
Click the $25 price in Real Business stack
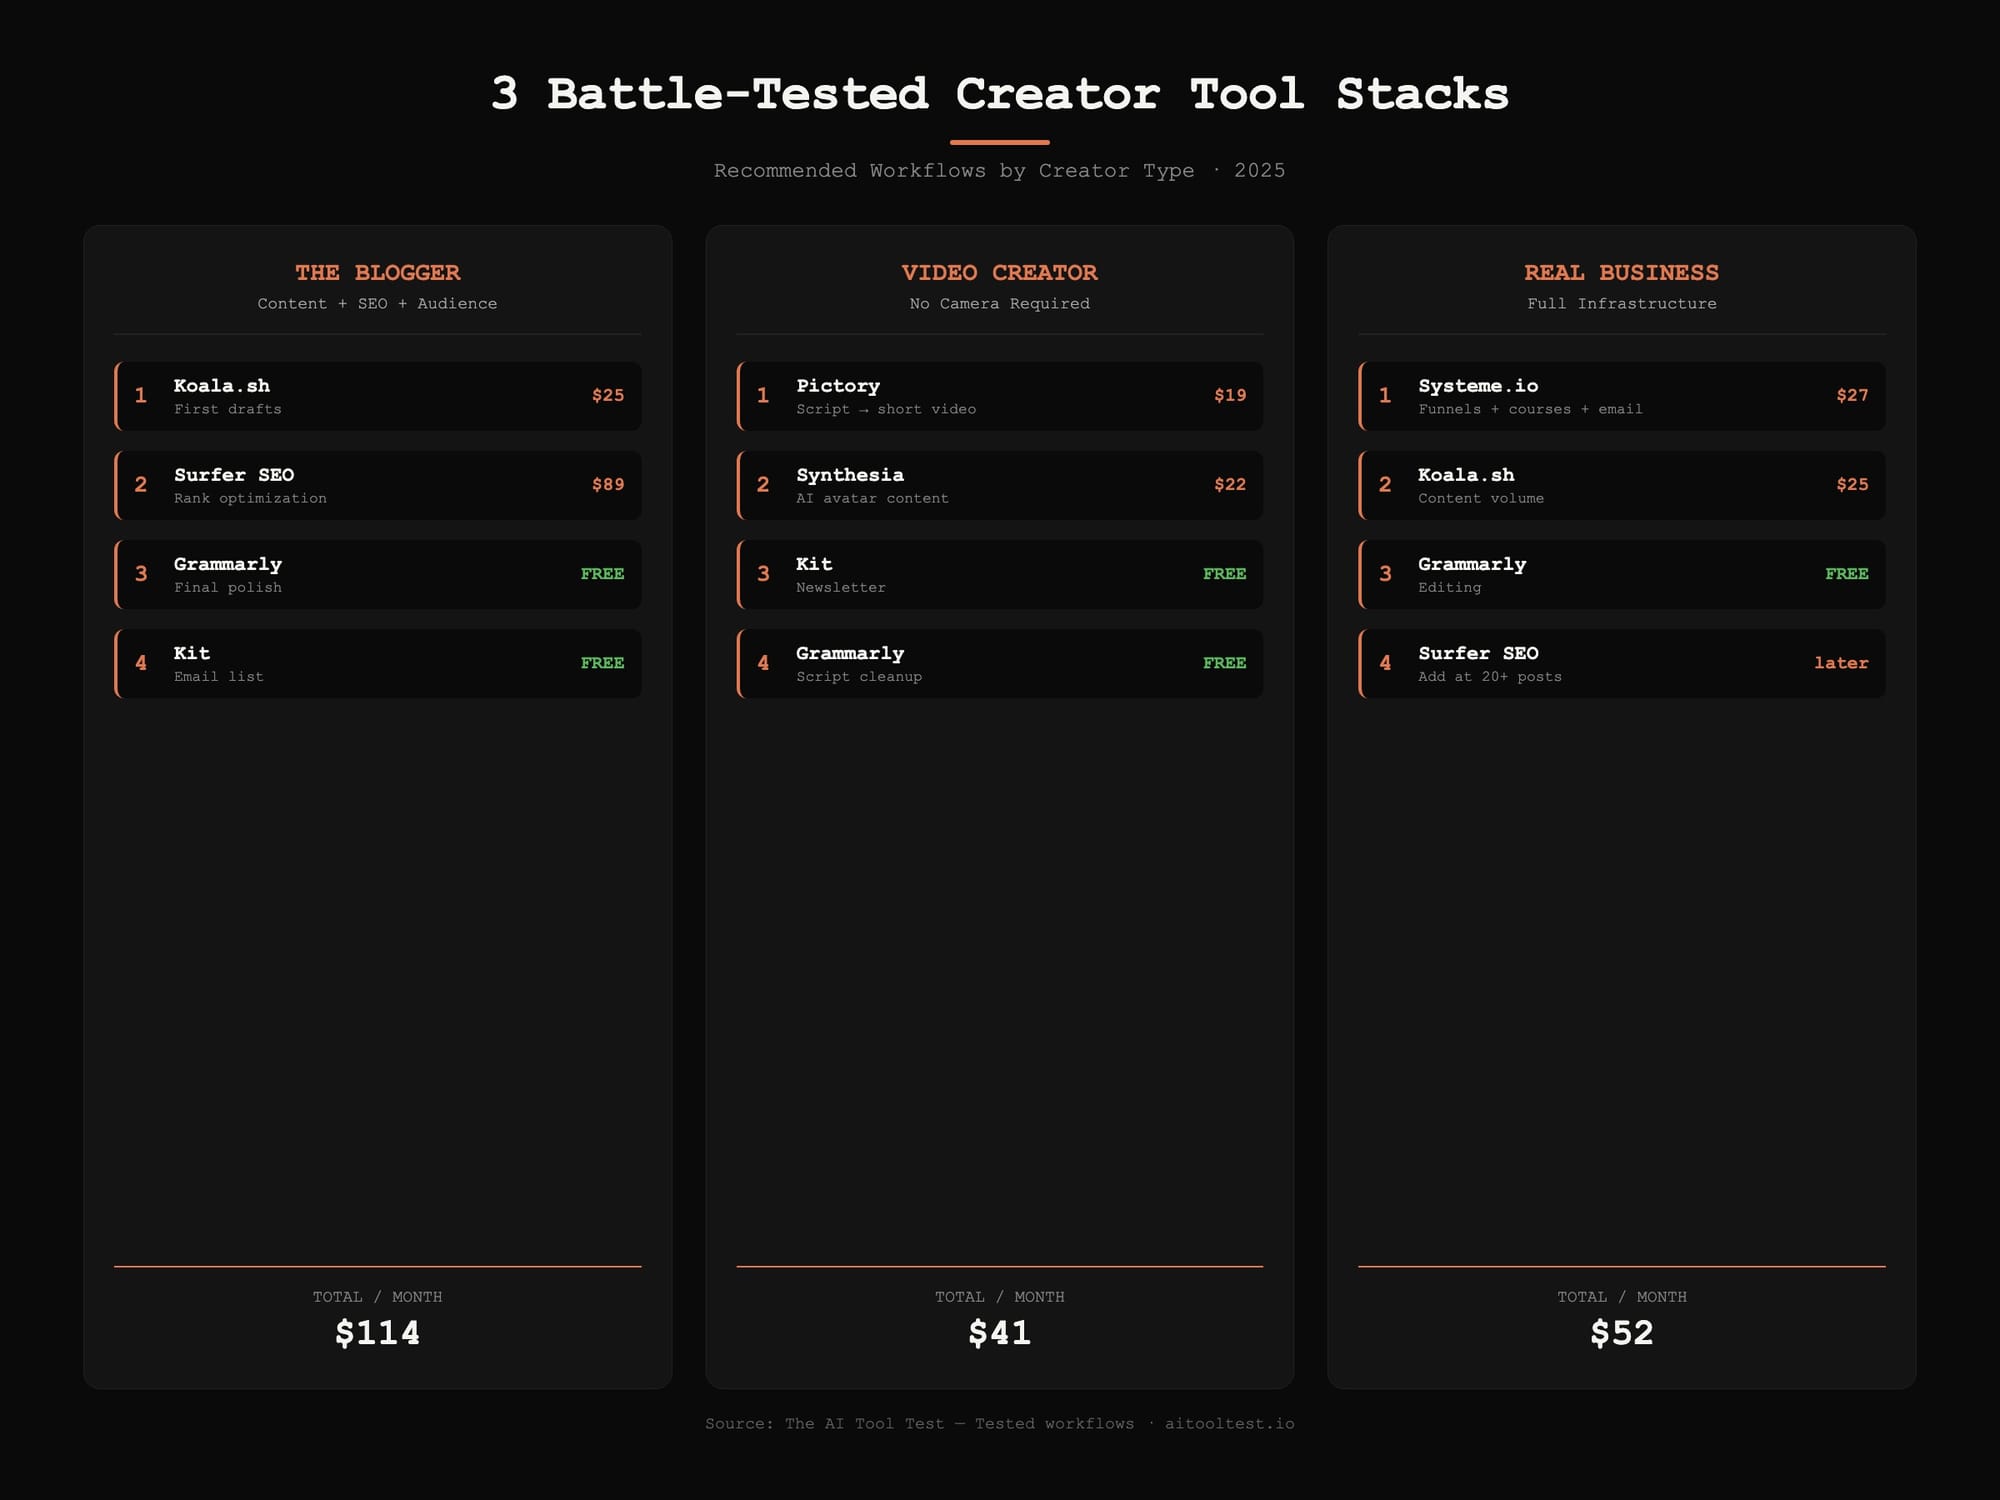pyautogui.click(x=1852, y=484)
